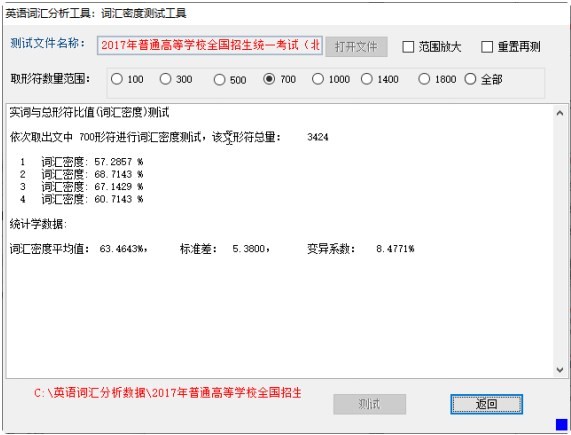Screen dimensions: 571x435
Task: Click the 返回 button
Action: point(486,404)
